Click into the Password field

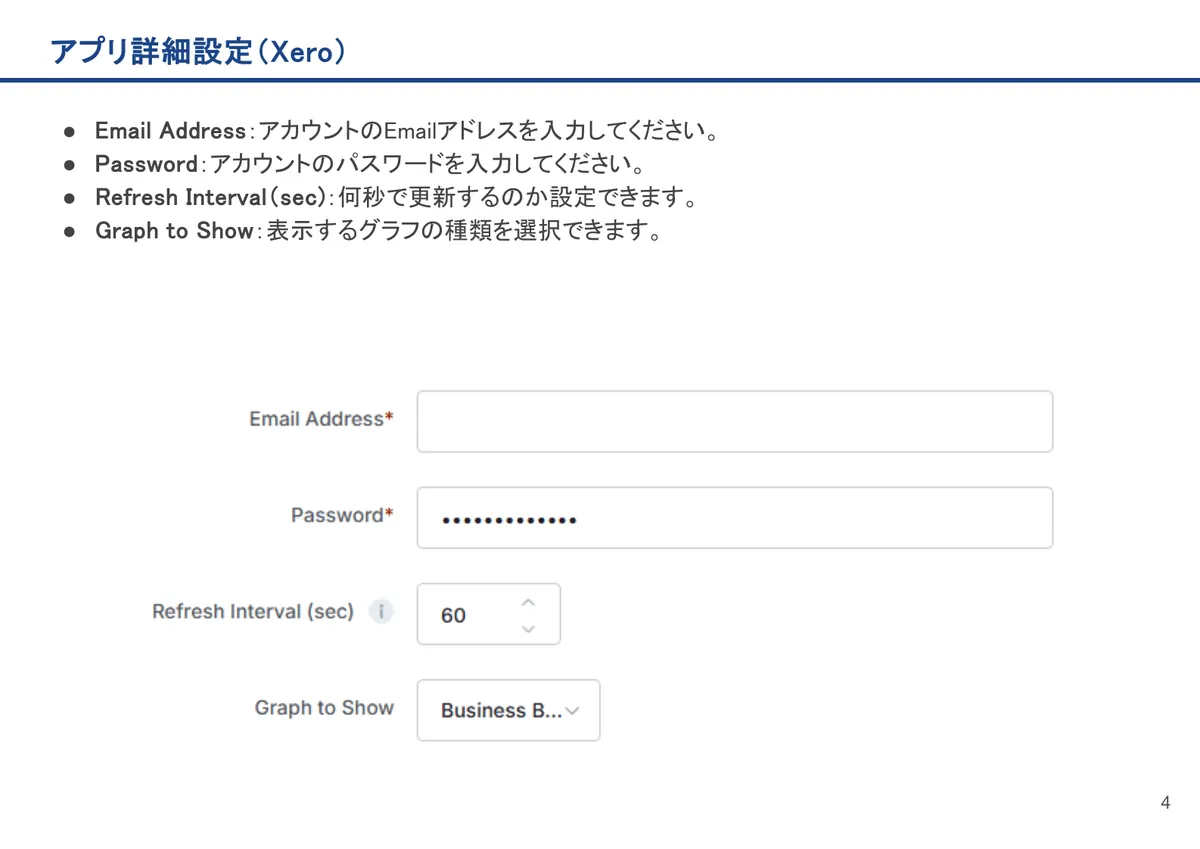tap(735, 518)
